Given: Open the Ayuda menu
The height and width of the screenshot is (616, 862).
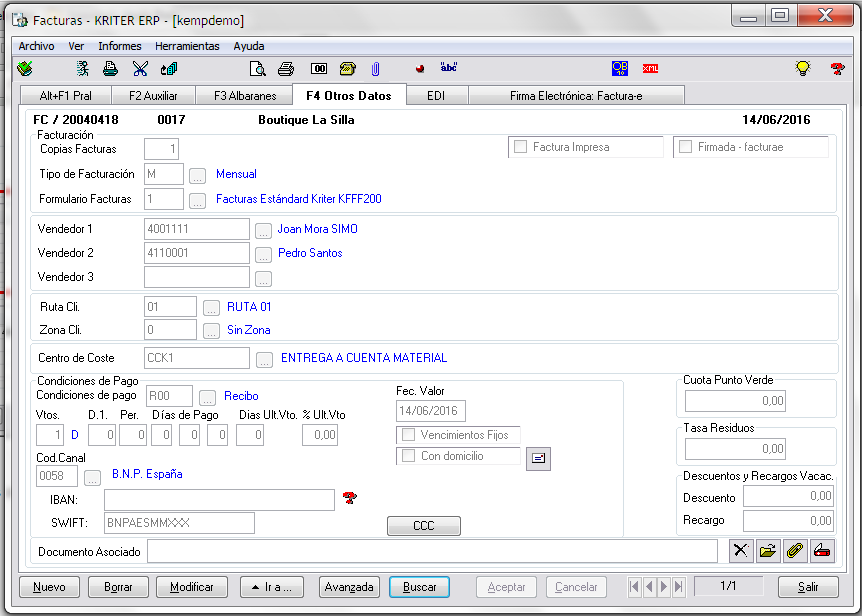Looking at the screenshot, I should tap(248, 46).
